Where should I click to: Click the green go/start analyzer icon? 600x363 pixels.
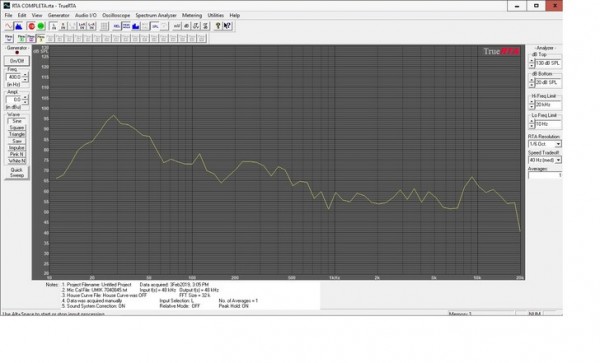coord(41,26)
